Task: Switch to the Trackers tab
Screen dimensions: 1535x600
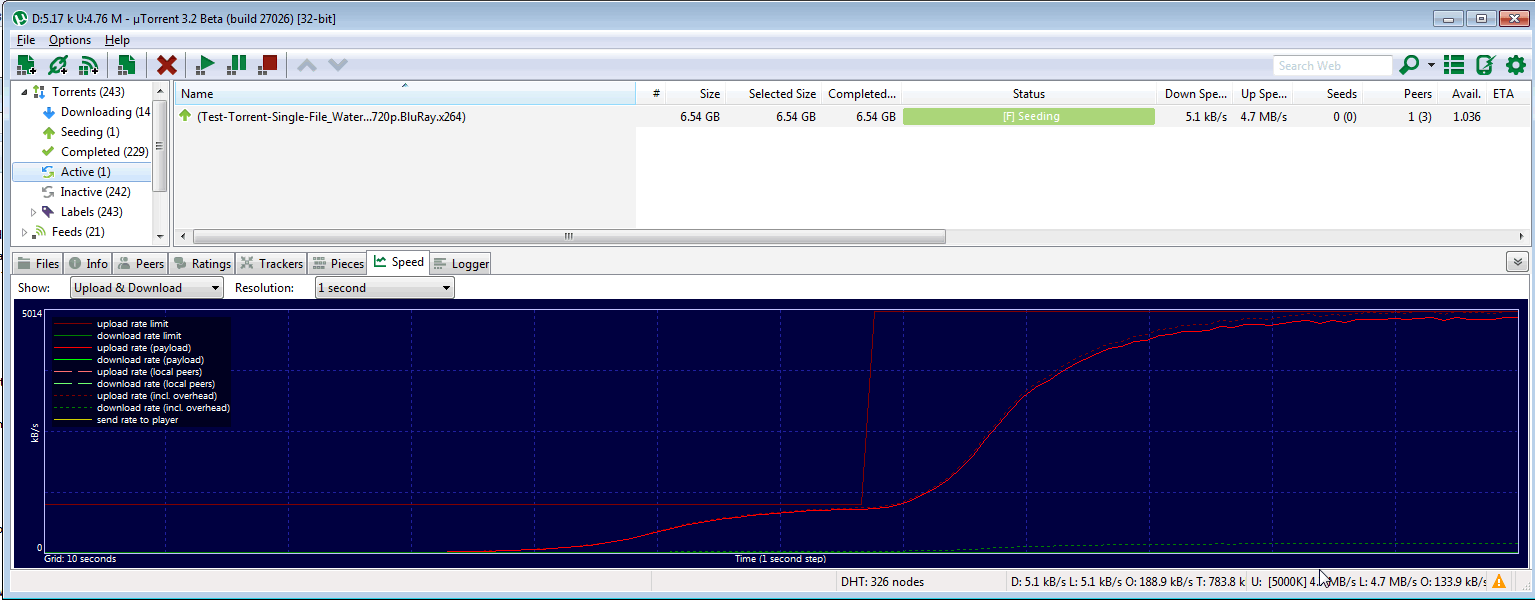Action: [271, 263]
